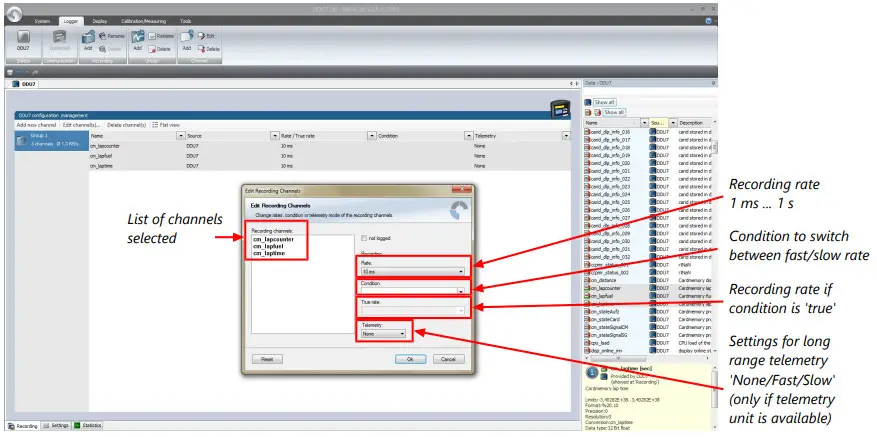Switch to Statistics bottom tab

tap(87, 426)
